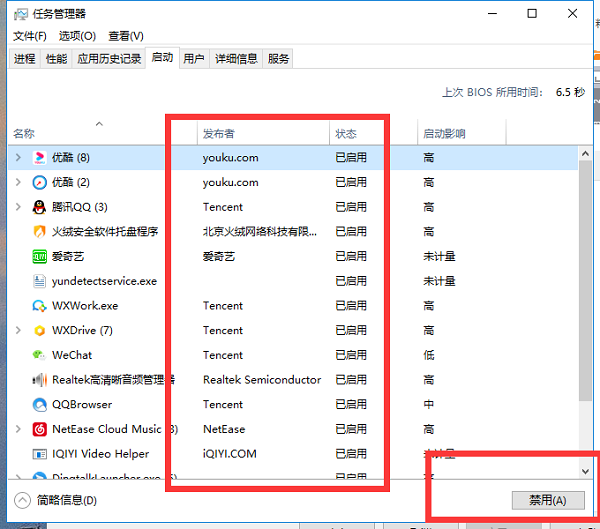Screen dimensions: 600x529
Task: Expand the NetEase Cloud Music group
Action: pos(18,429)
